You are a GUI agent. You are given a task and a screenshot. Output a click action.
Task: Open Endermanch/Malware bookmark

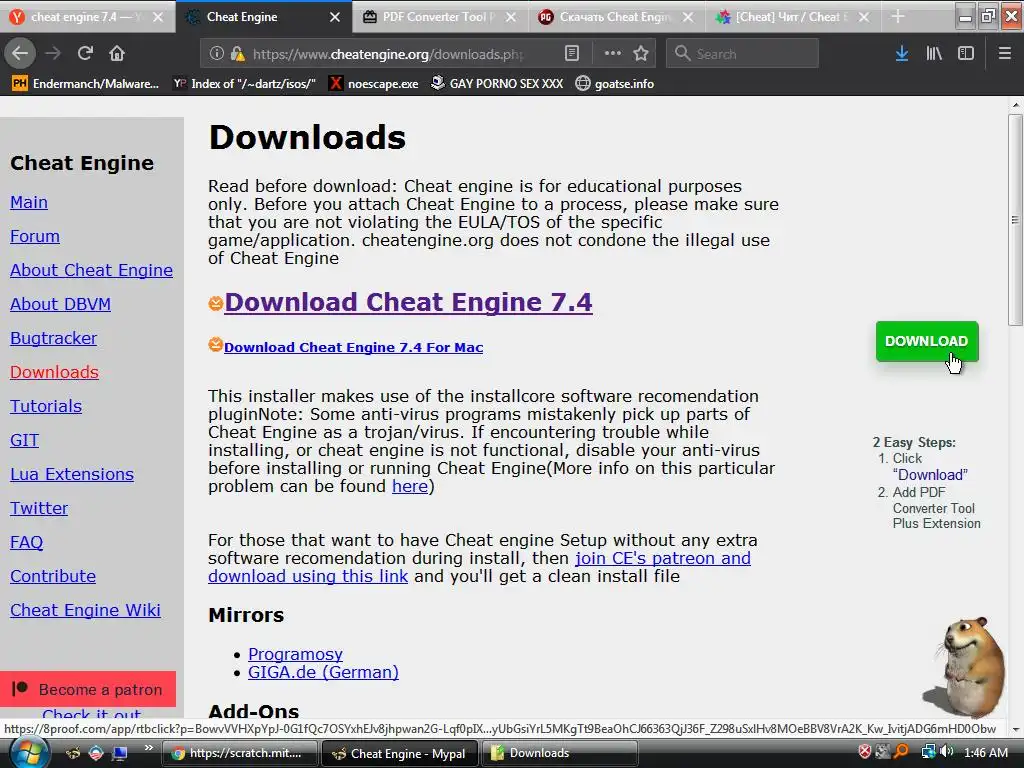tap(86, 84)
